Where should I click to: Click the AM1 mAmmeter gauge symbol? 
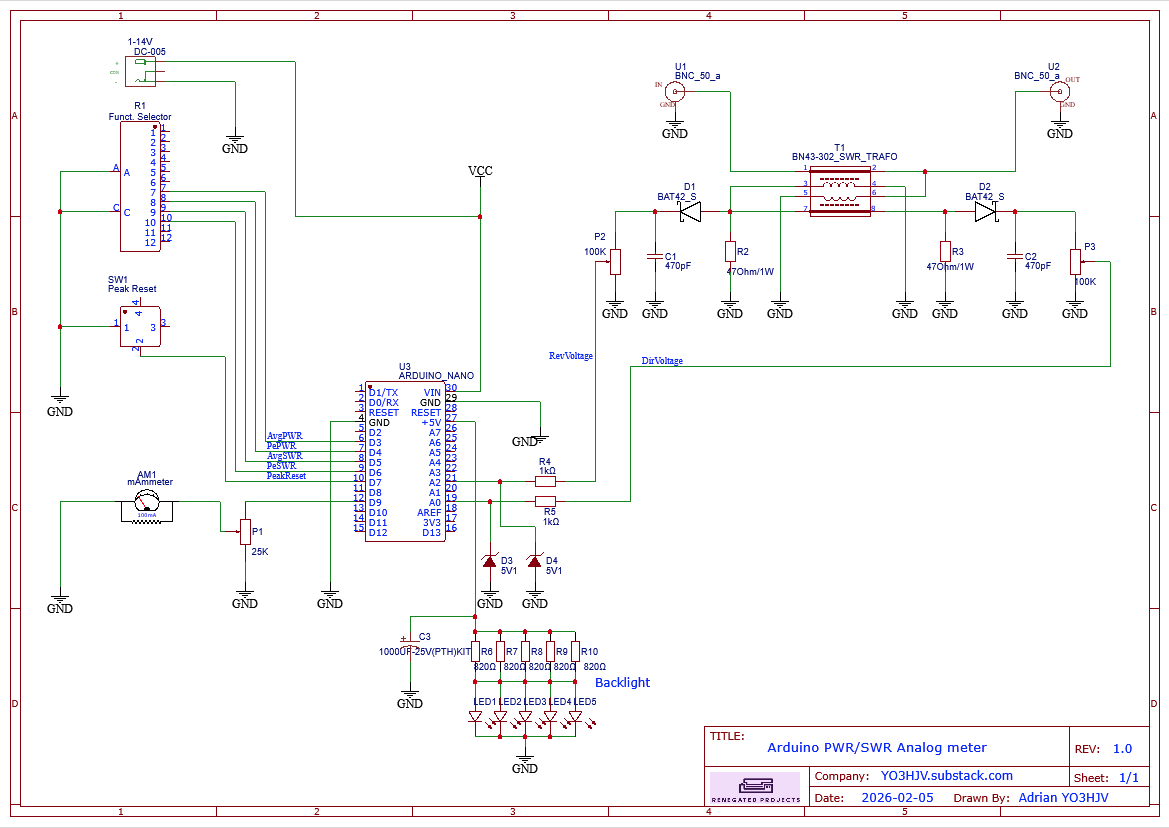coord(146,507)
